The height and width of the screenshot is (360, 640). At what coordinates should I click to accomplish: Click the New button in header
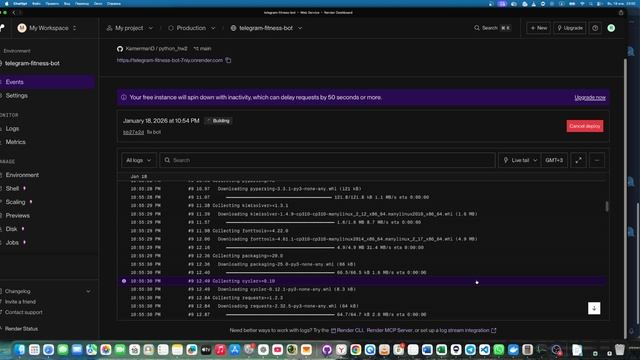(x=538, y=28)
